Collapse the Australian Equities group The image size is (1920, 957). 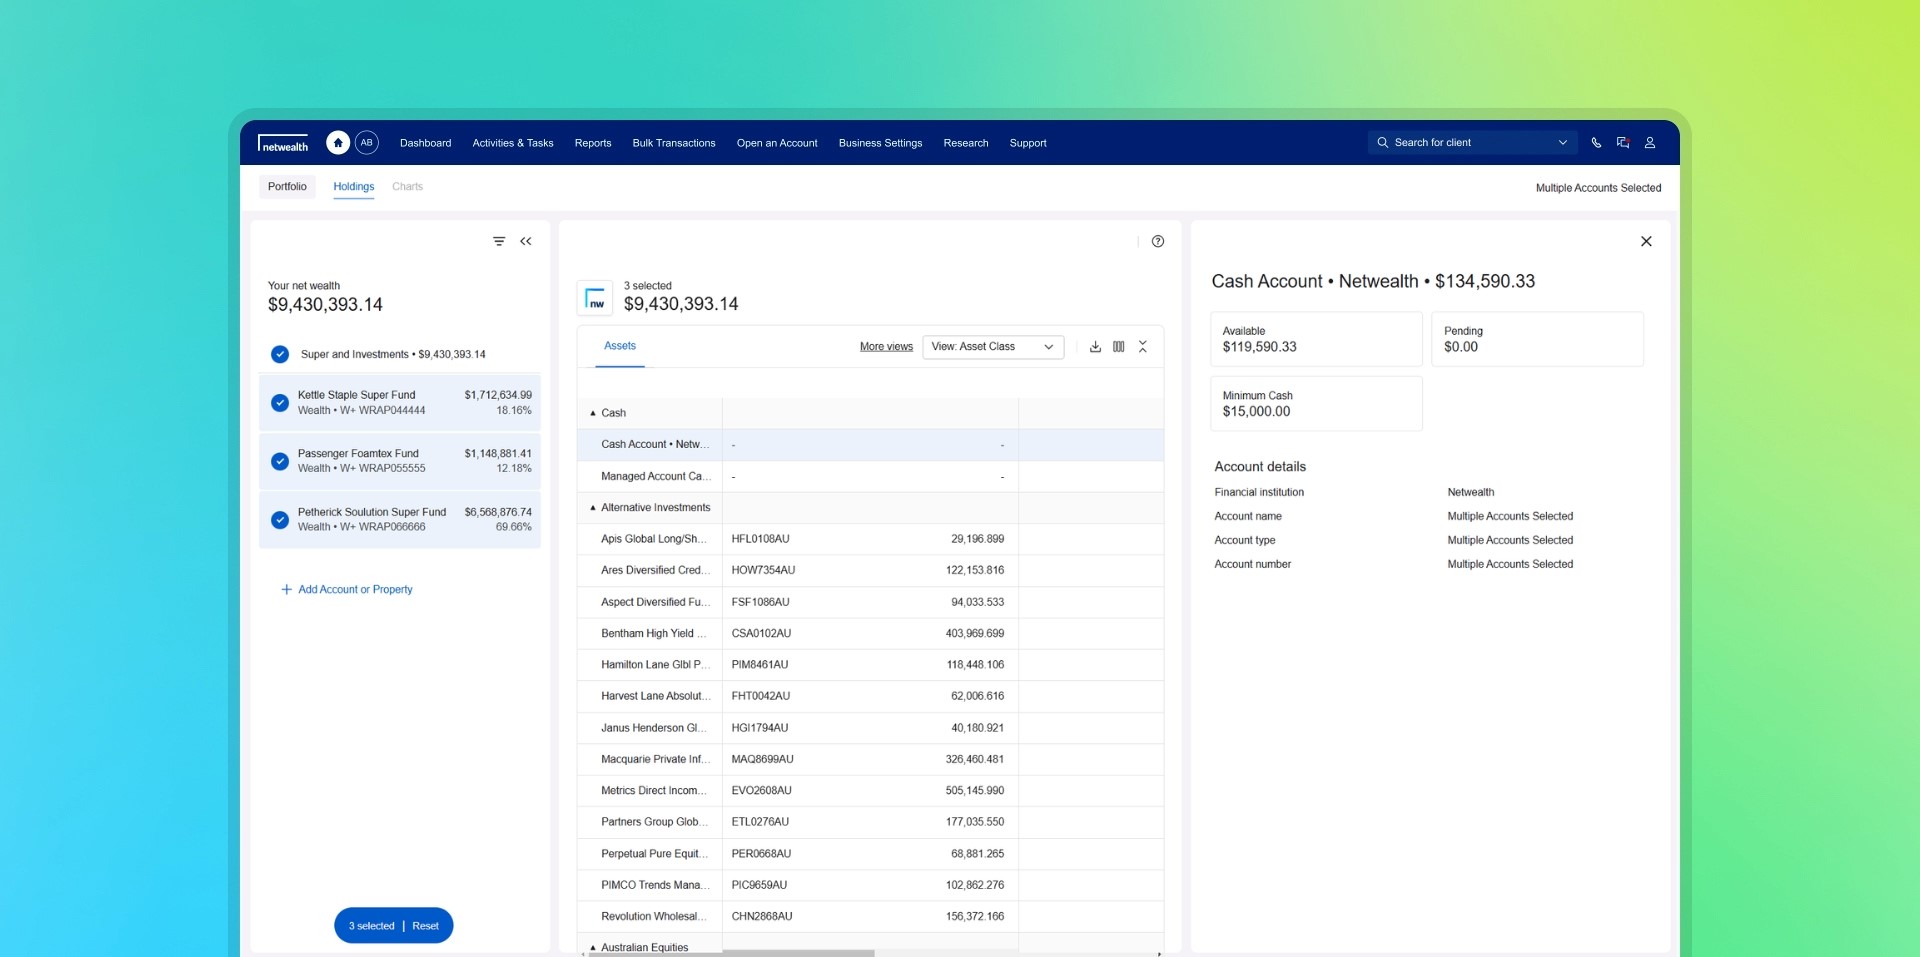click(x=593, y=947)
